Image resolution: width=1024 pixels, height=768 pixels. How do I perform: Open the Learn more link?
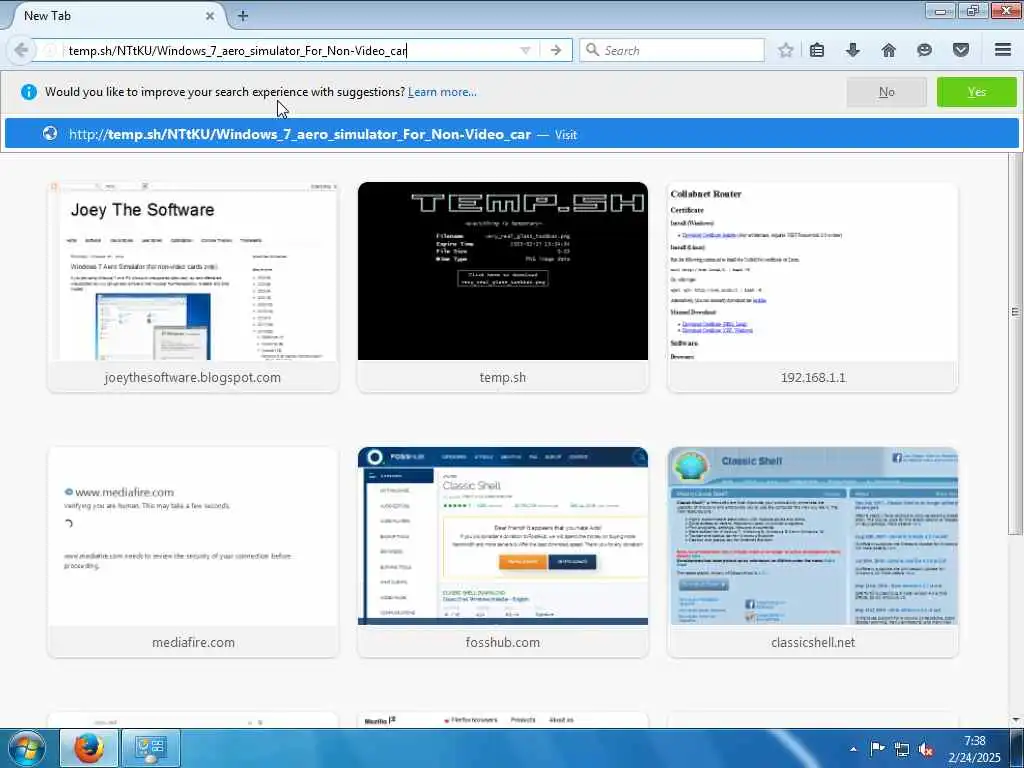point(442,92)
